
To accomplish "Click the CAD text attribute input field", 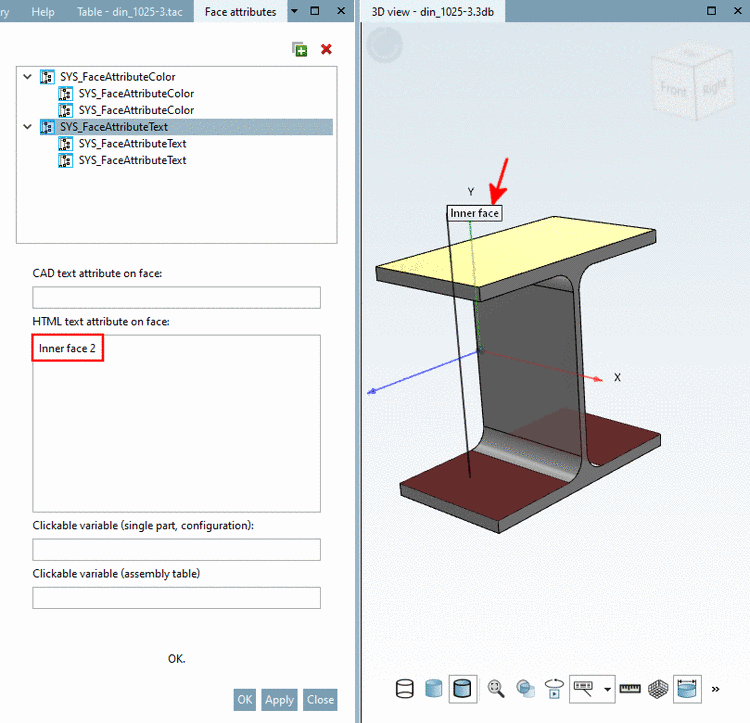I will pos(176,297).
